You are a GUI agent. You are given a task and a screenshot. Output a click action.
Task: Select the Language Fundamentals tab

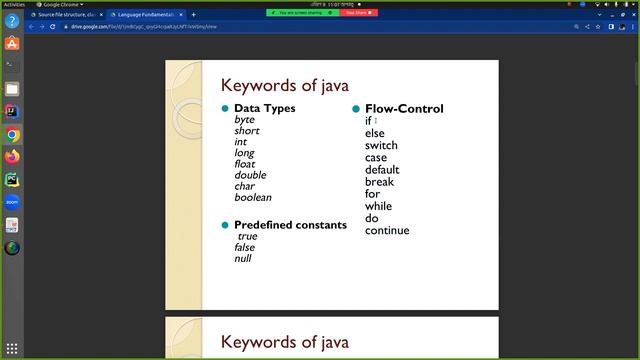(x=146, y=15)
